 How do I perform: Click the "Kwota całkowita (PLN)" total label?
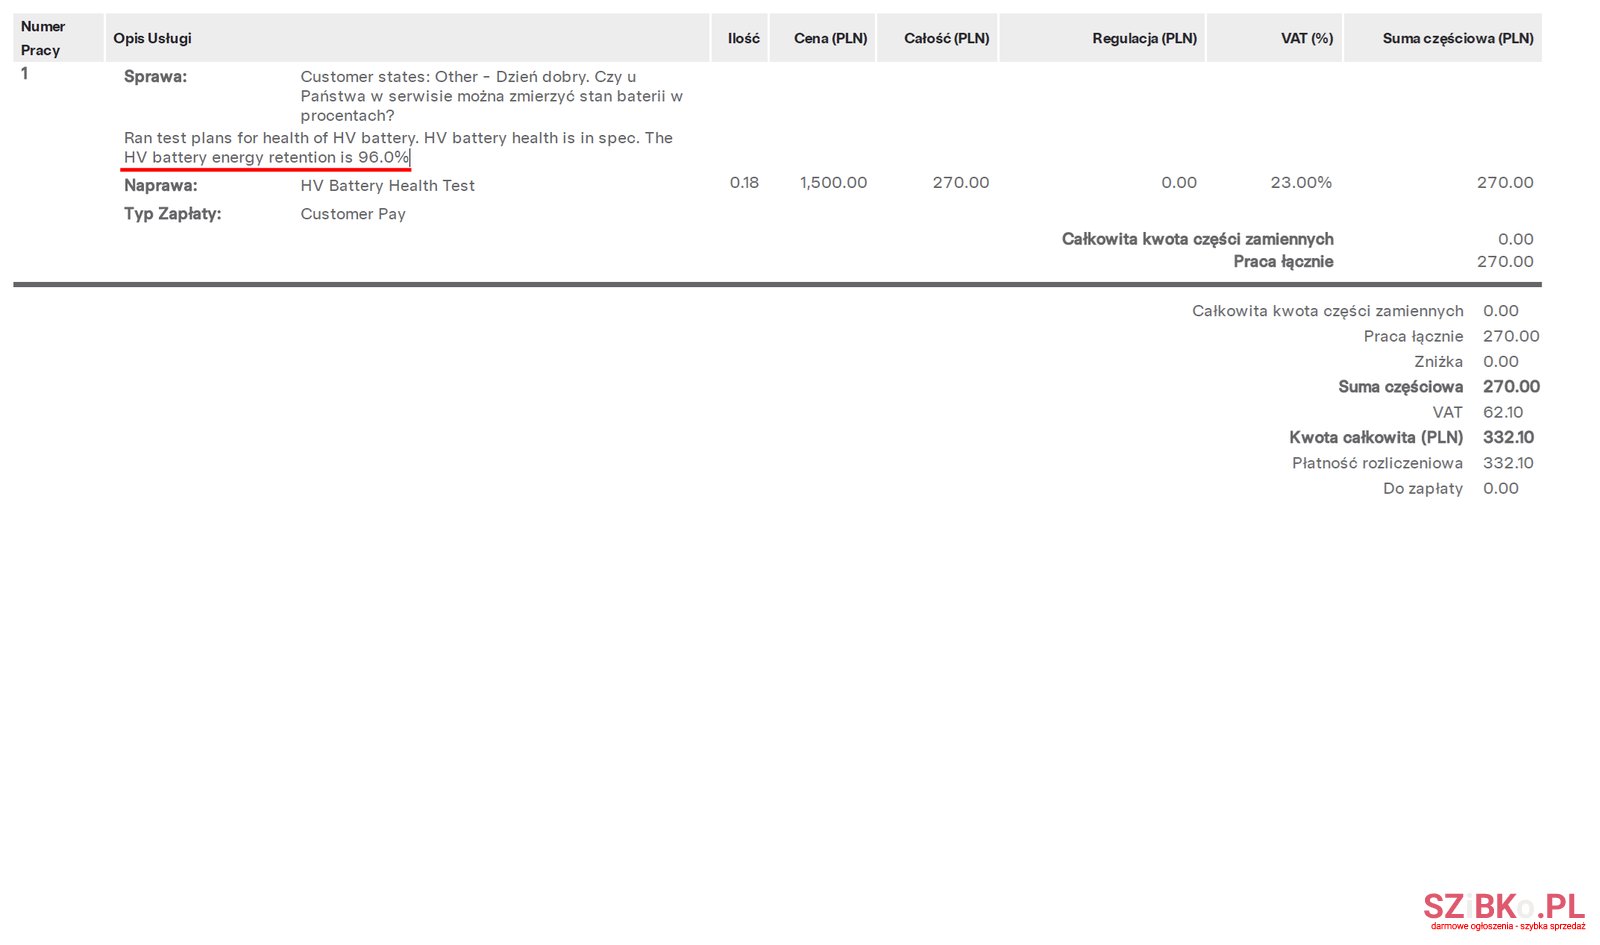click(x=1375, y=437)
